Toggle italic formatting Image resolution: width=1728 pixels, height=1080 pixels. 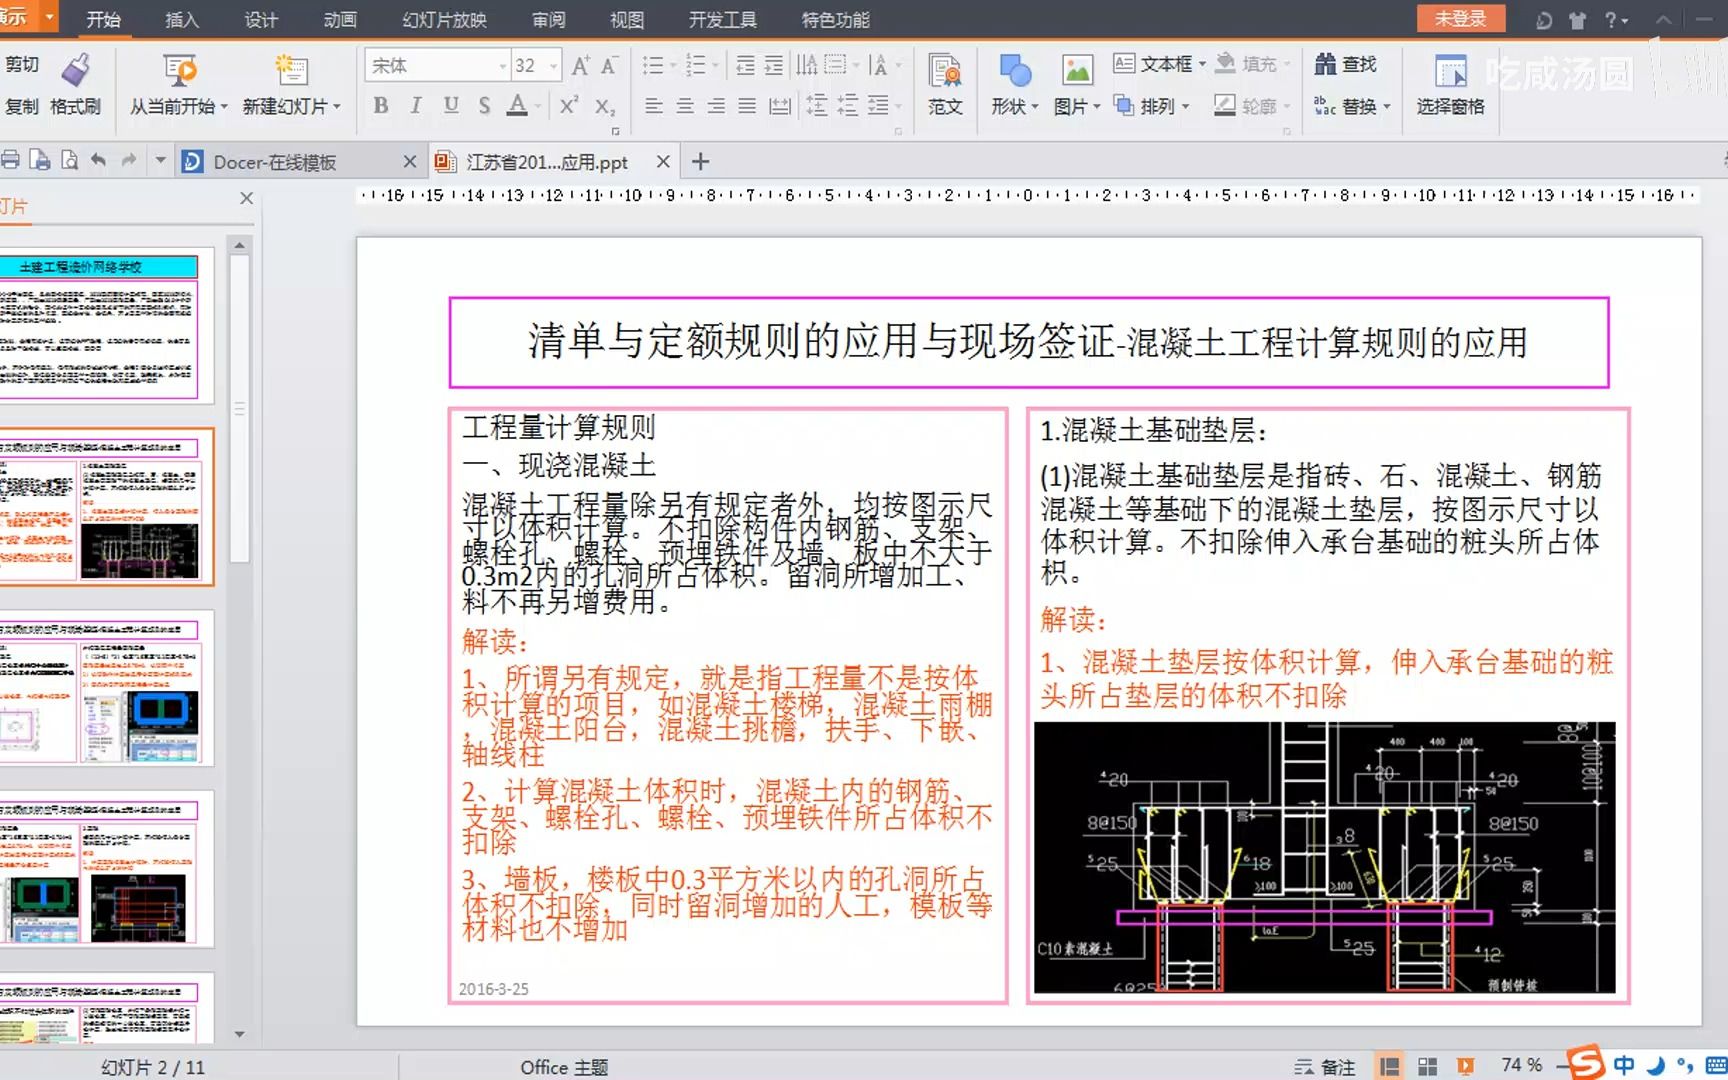(416, 104)
